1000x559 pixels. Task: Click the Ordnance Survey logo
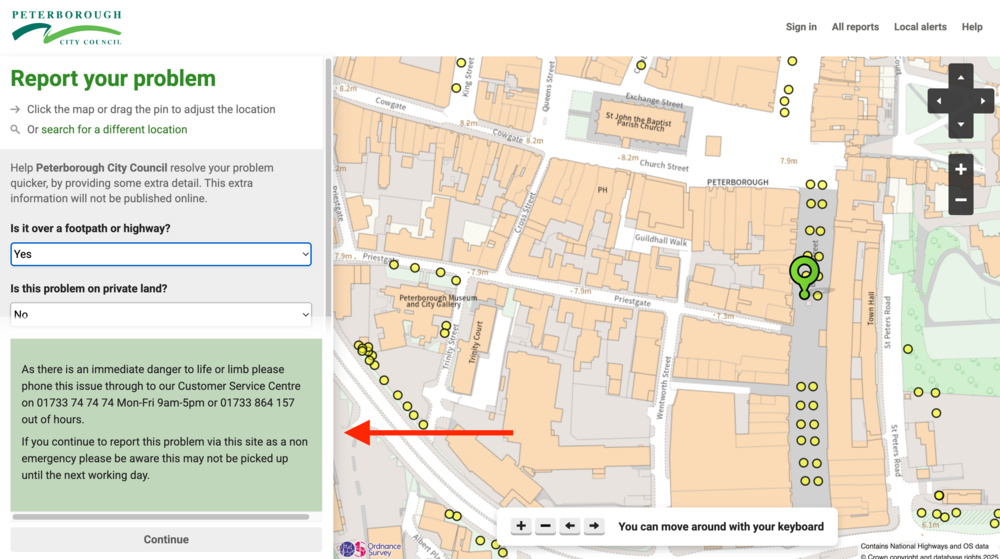pos(370,549)
